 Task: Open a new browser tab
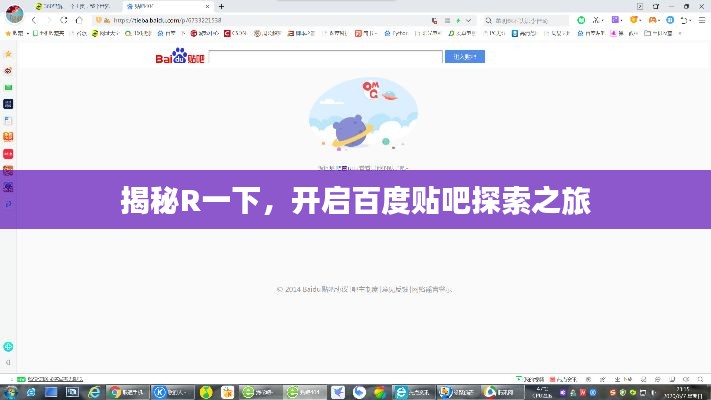(x=221, y=6)
